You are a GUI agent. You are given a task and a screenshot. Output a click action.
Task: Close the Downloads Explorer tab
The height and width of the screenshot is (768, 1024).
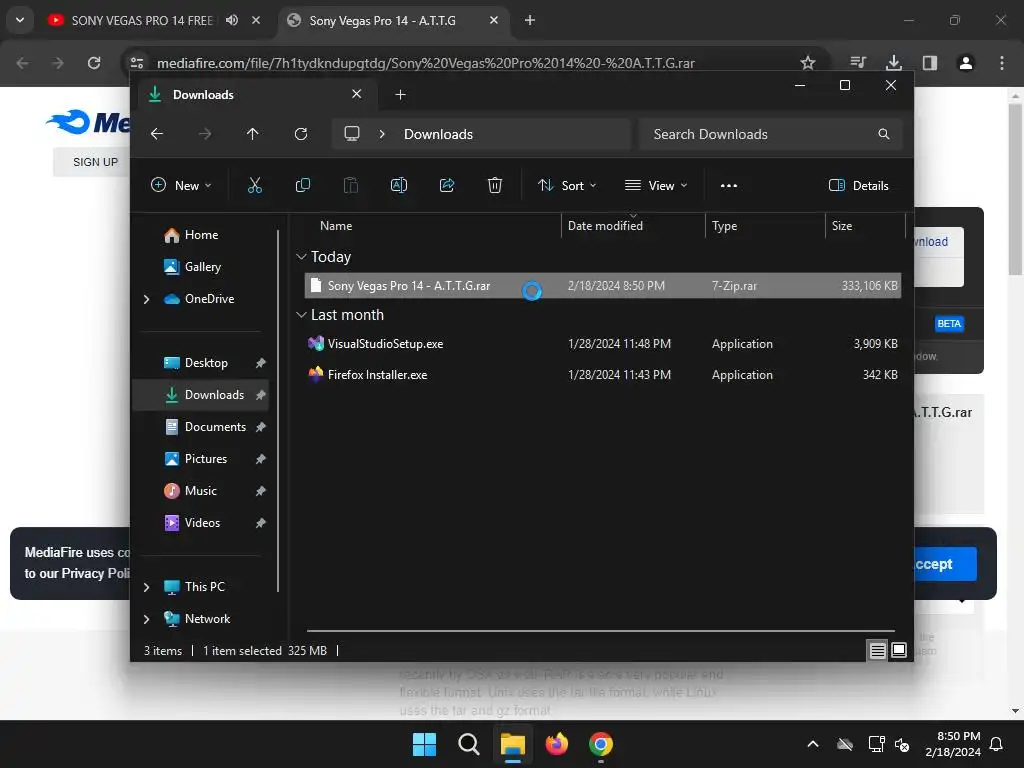point(357,94)
